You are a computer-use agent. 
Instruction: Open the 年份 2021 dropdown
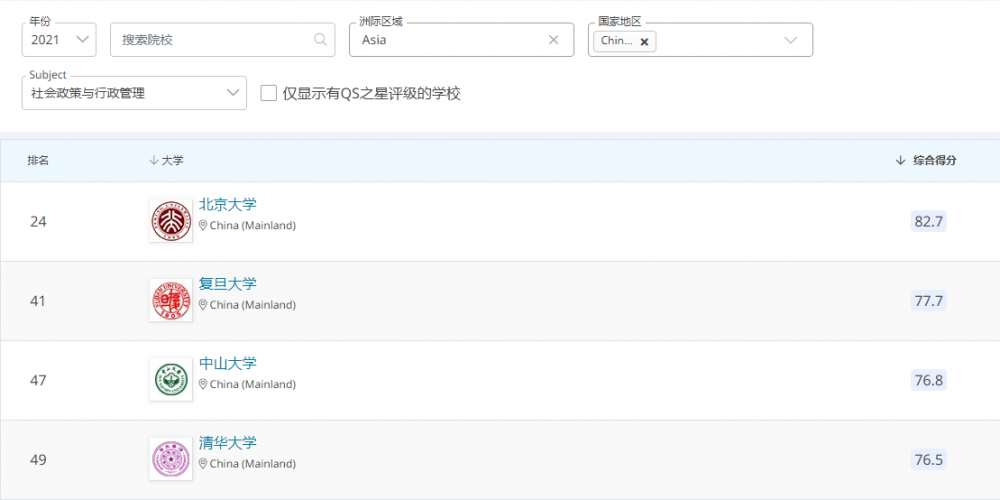[x=60, y=40]
